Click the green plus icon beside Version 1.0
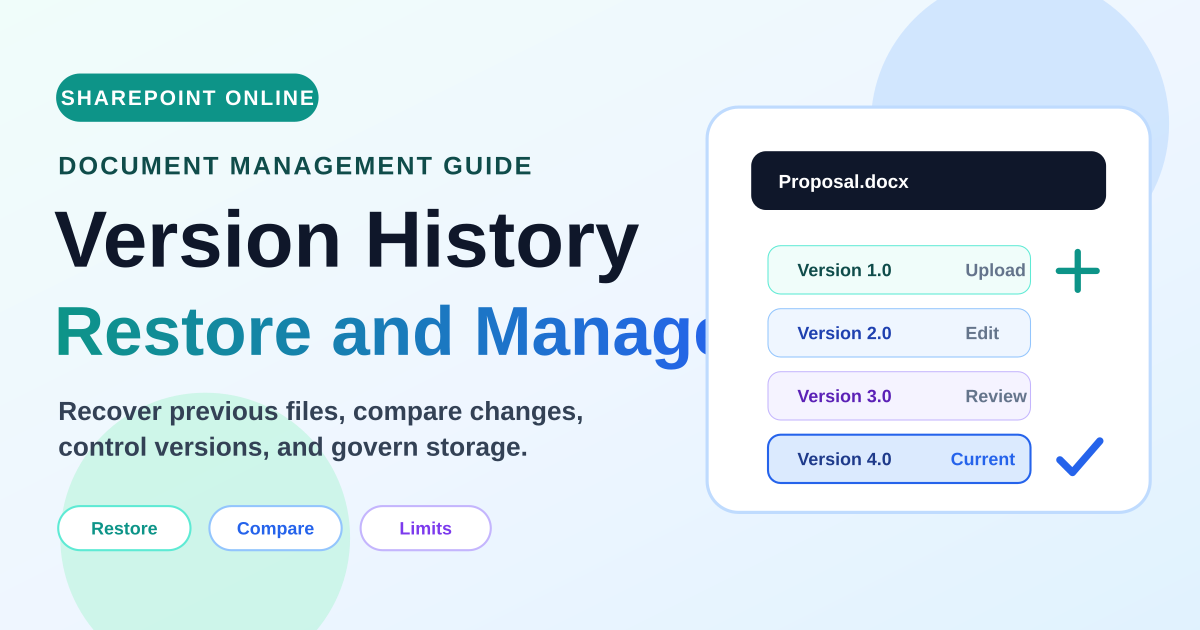Screen dimensions: 1200x630 point(1077,270)
